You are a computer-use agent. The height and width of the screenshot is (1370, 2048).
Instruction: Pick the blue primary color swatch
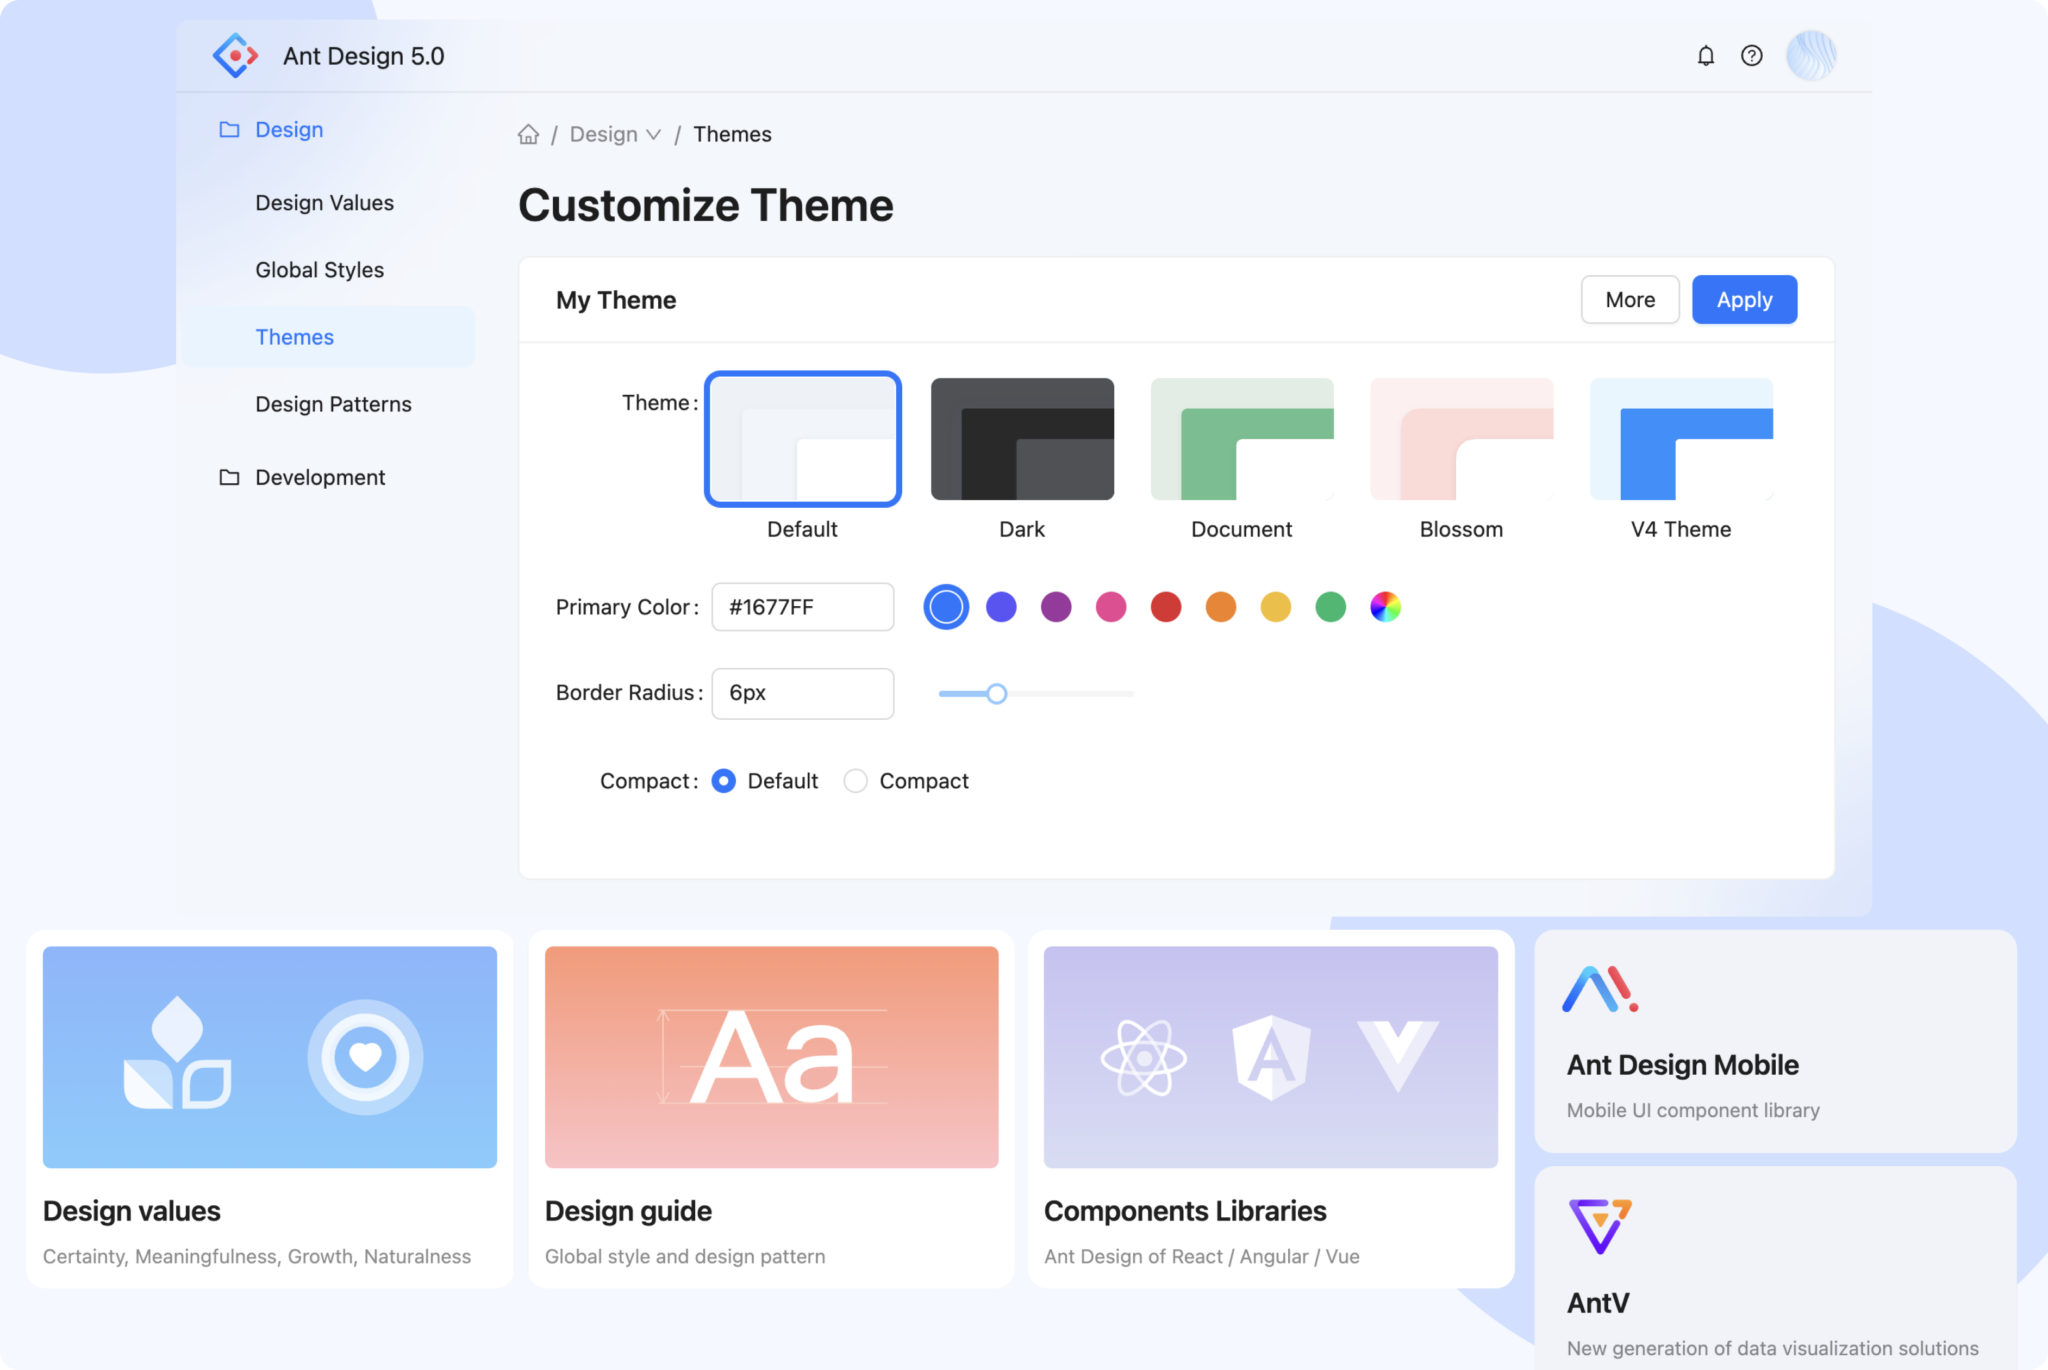(946, 607)
